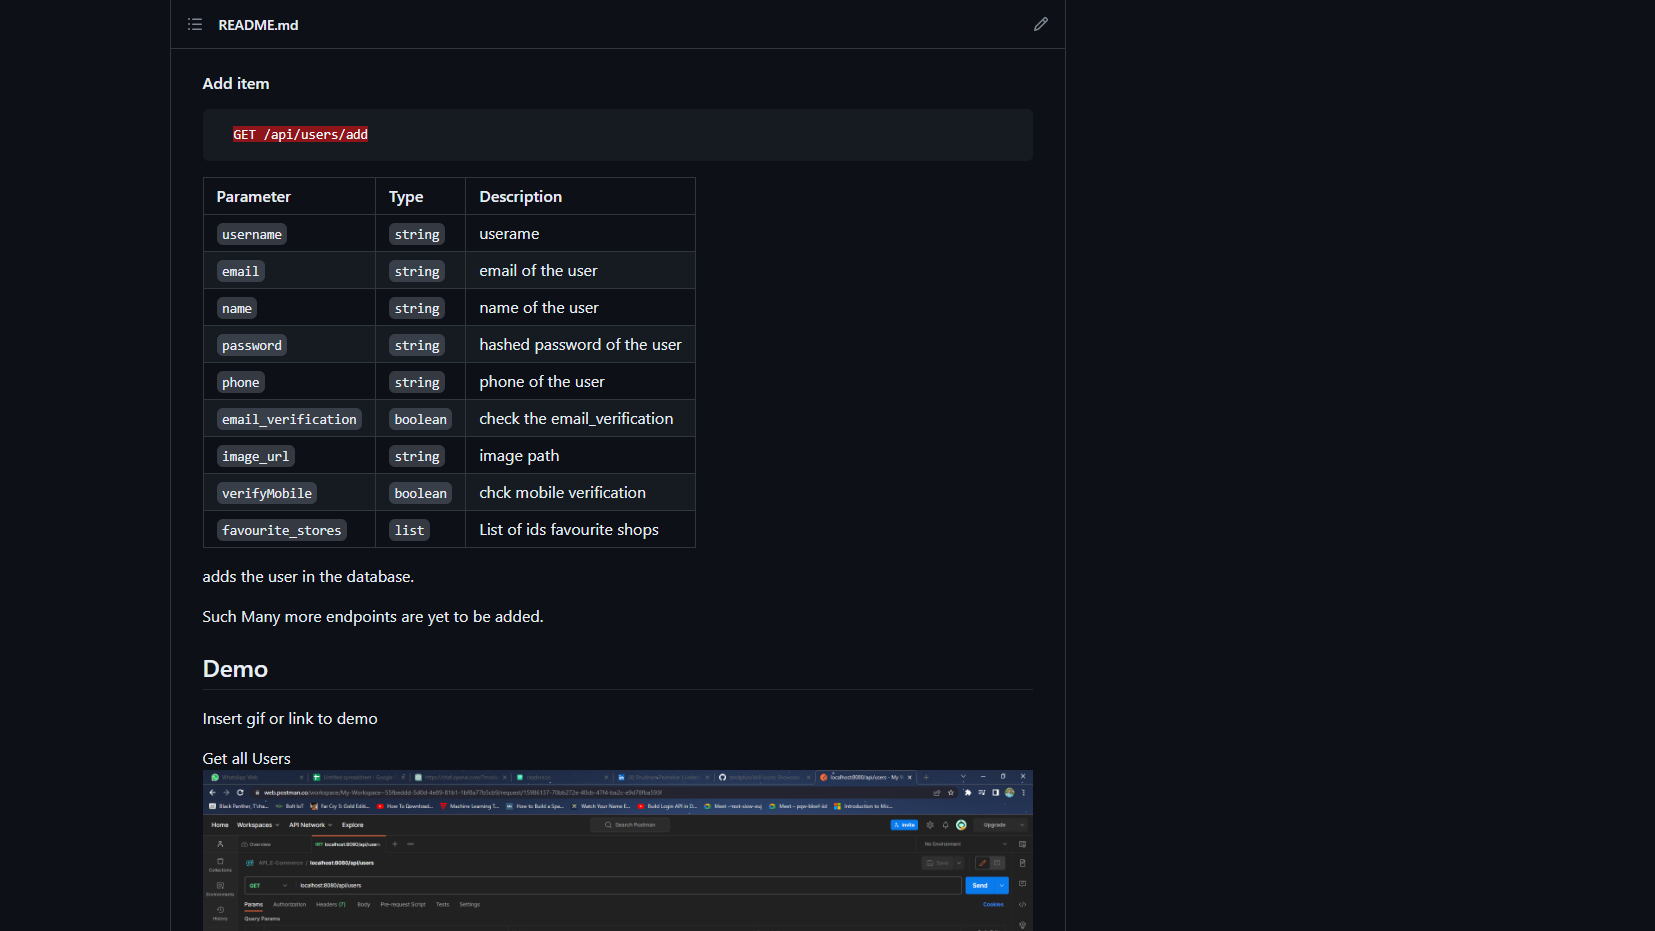
Task: Open Collections in the Postman sidebar
Action: click(220, 864)
